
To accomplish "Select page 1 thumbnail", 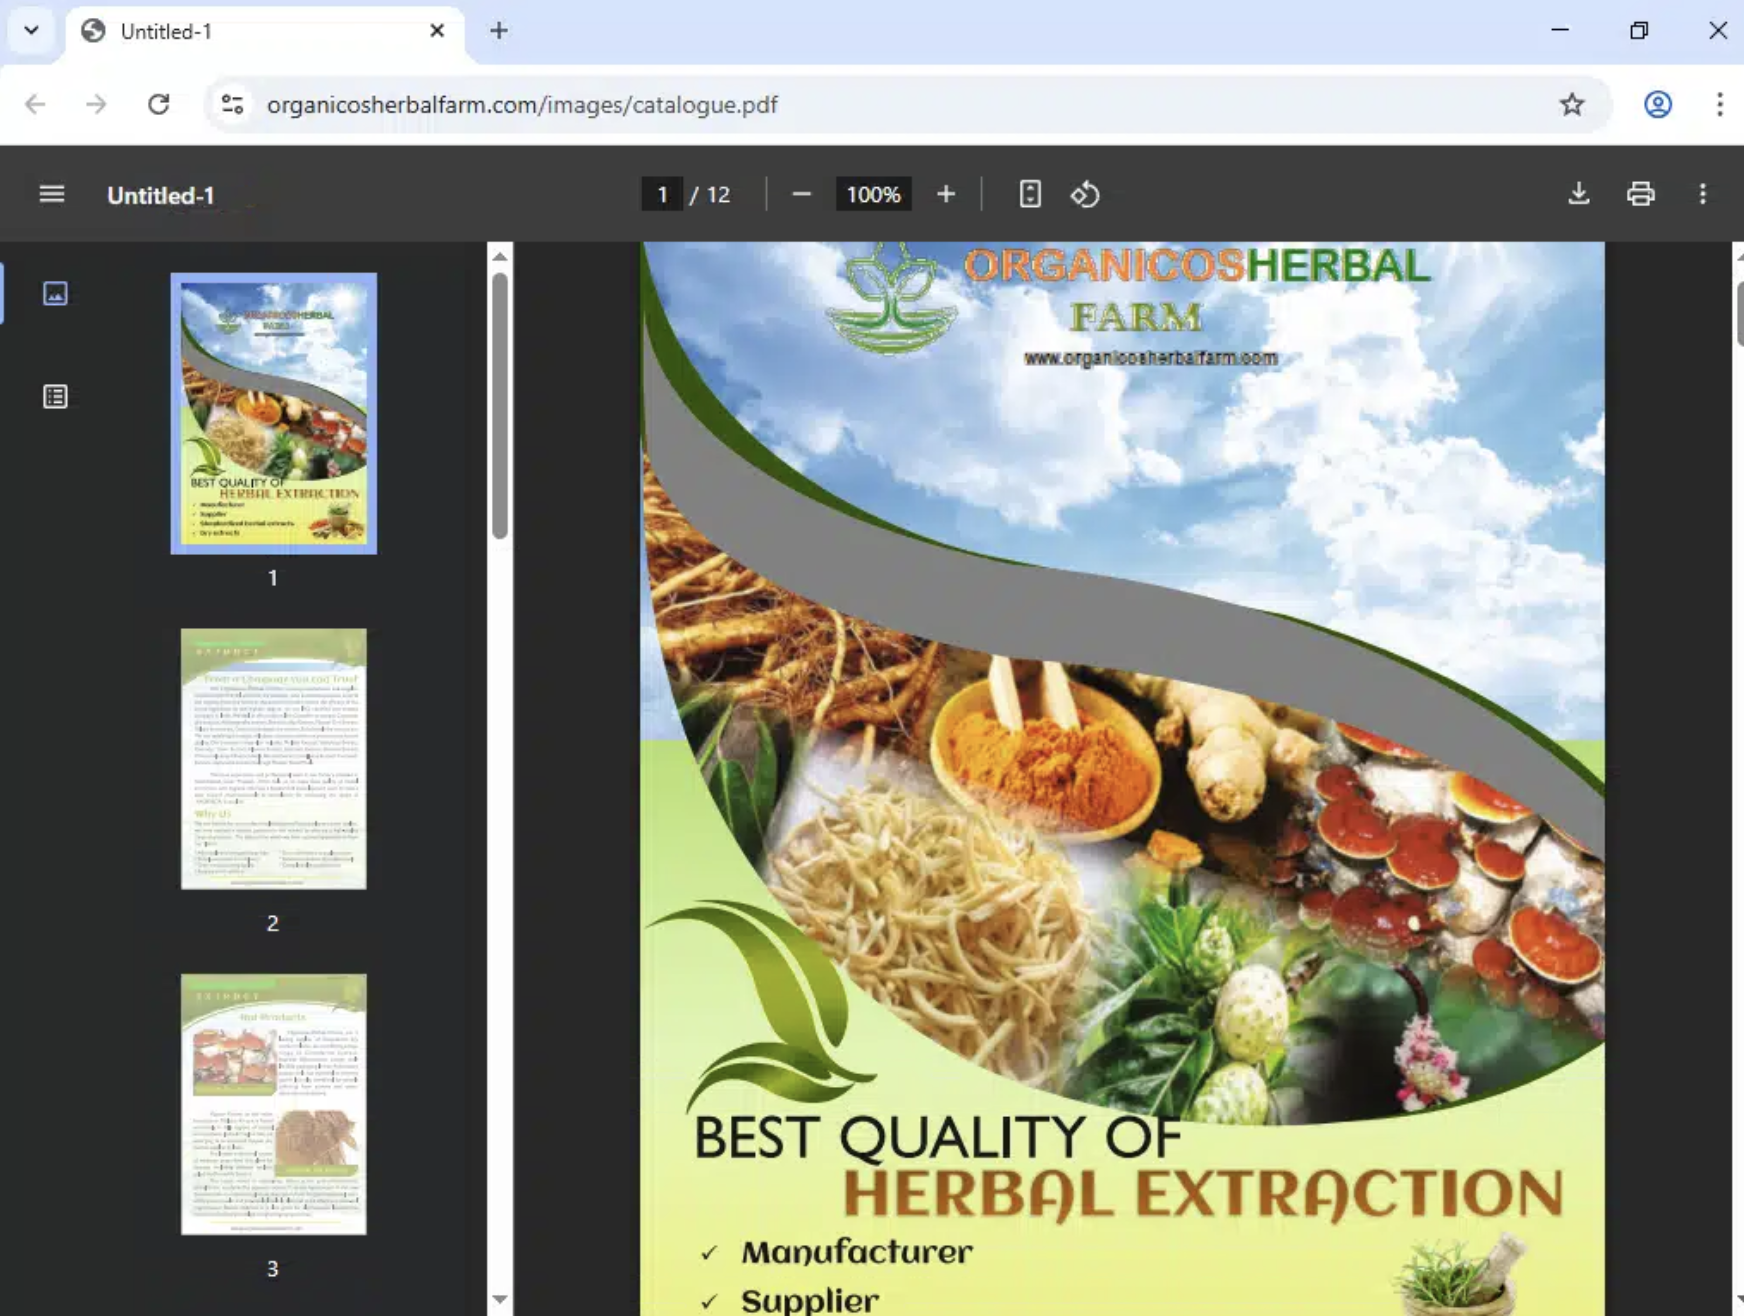I will click(273, 413).
